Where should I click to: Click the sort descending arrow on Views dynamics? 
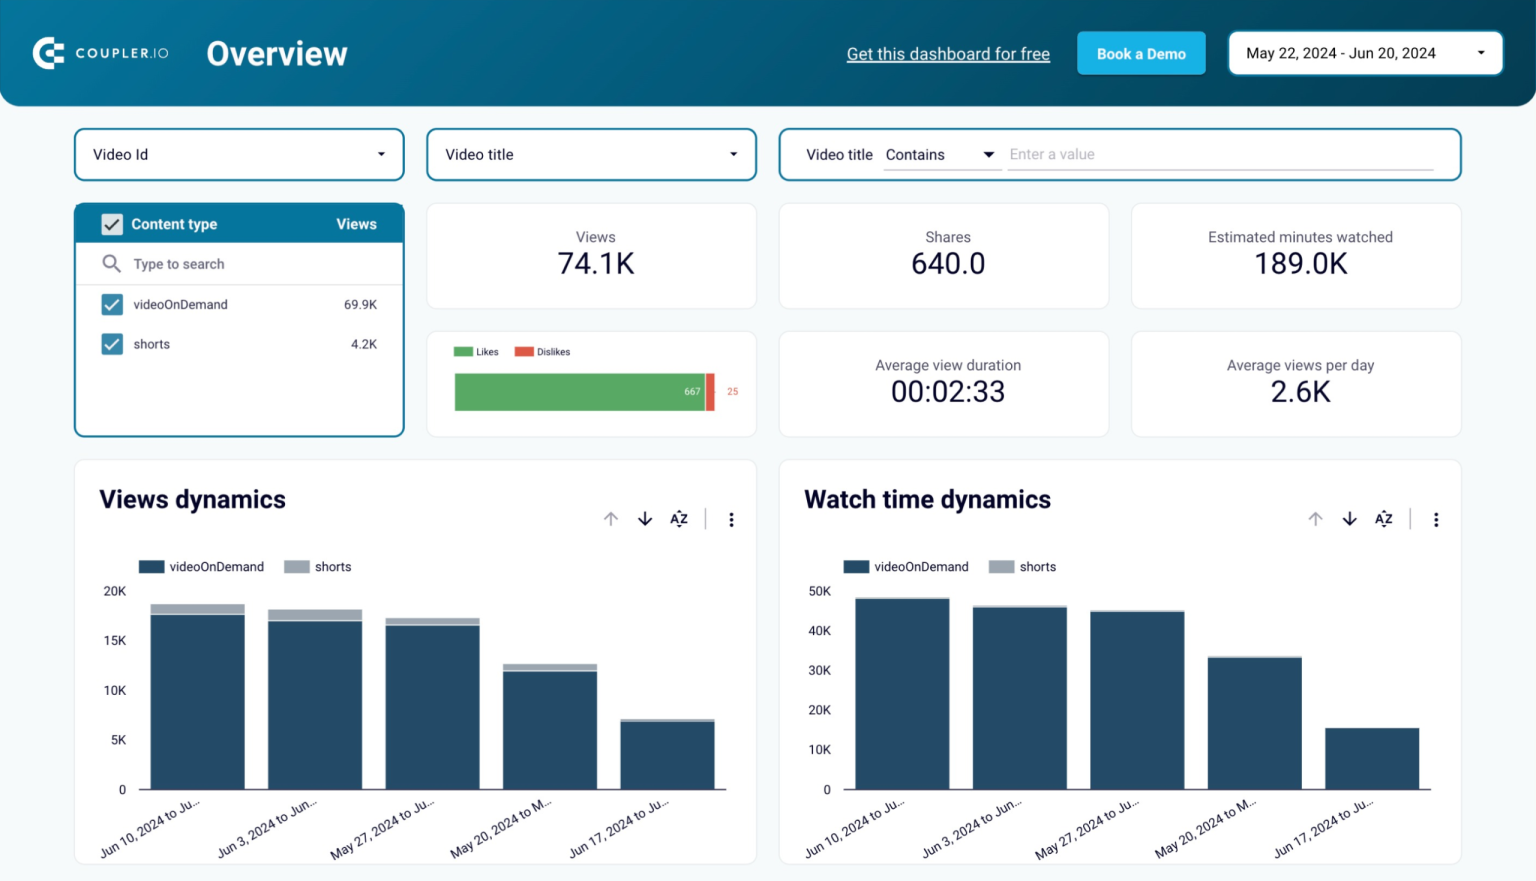pyautogui.click(x=645, y=519)
